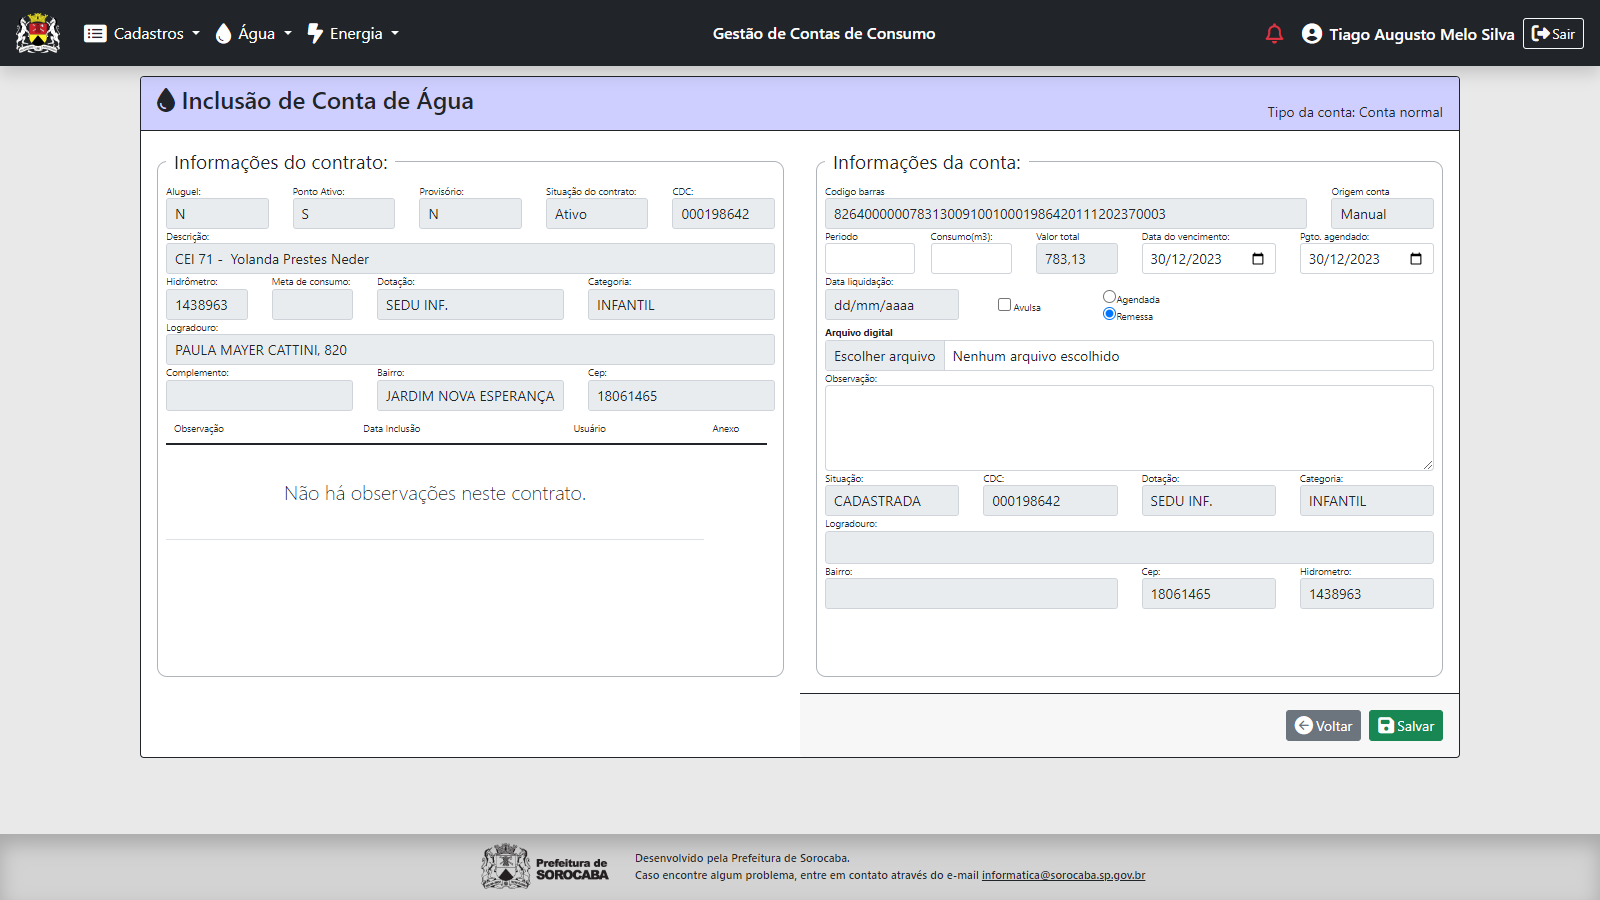This screenshot has height=900, width=1600.
Task: Click the contract CDC field 000198642
Action: pyautogui.click(x=724, y=214)
